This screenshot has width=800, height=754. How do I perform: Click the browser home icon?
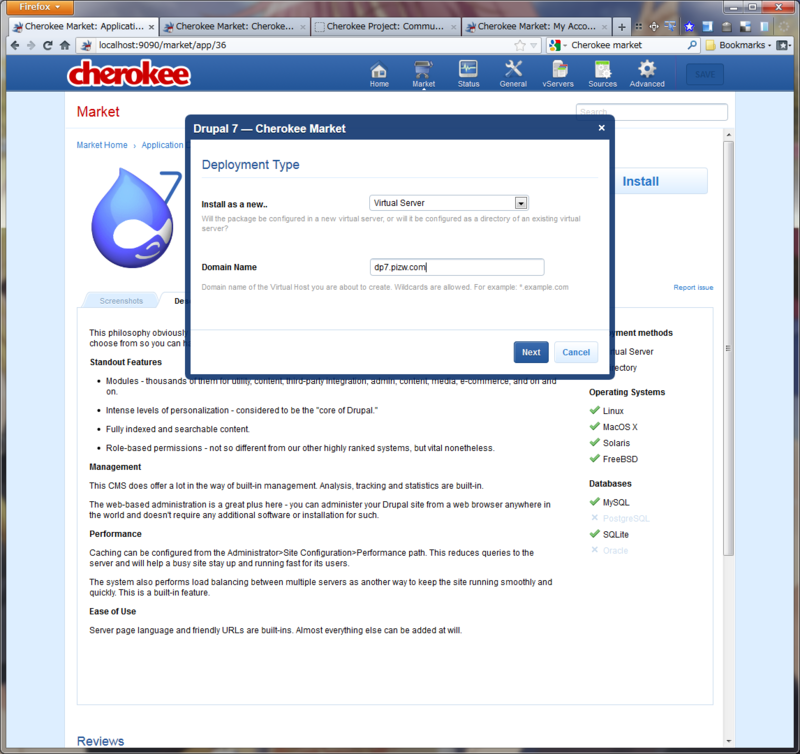click(x=64, y=45)
